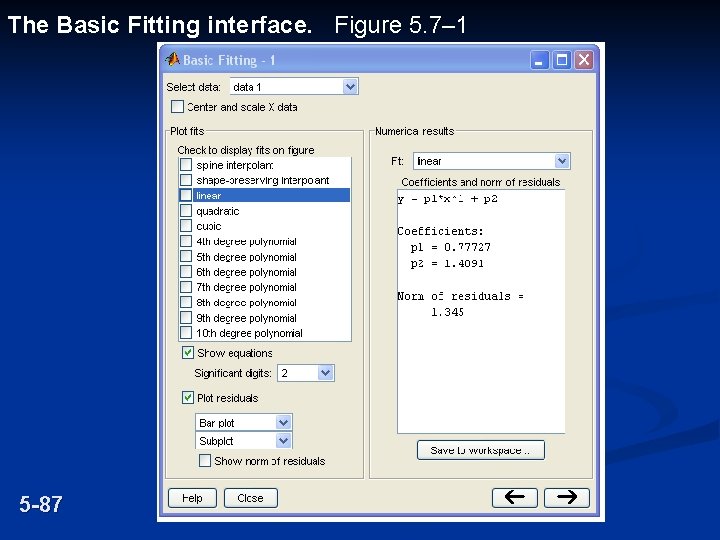Check 9th degree polynomial fit
720x540 pixels.
pos(186,318)
